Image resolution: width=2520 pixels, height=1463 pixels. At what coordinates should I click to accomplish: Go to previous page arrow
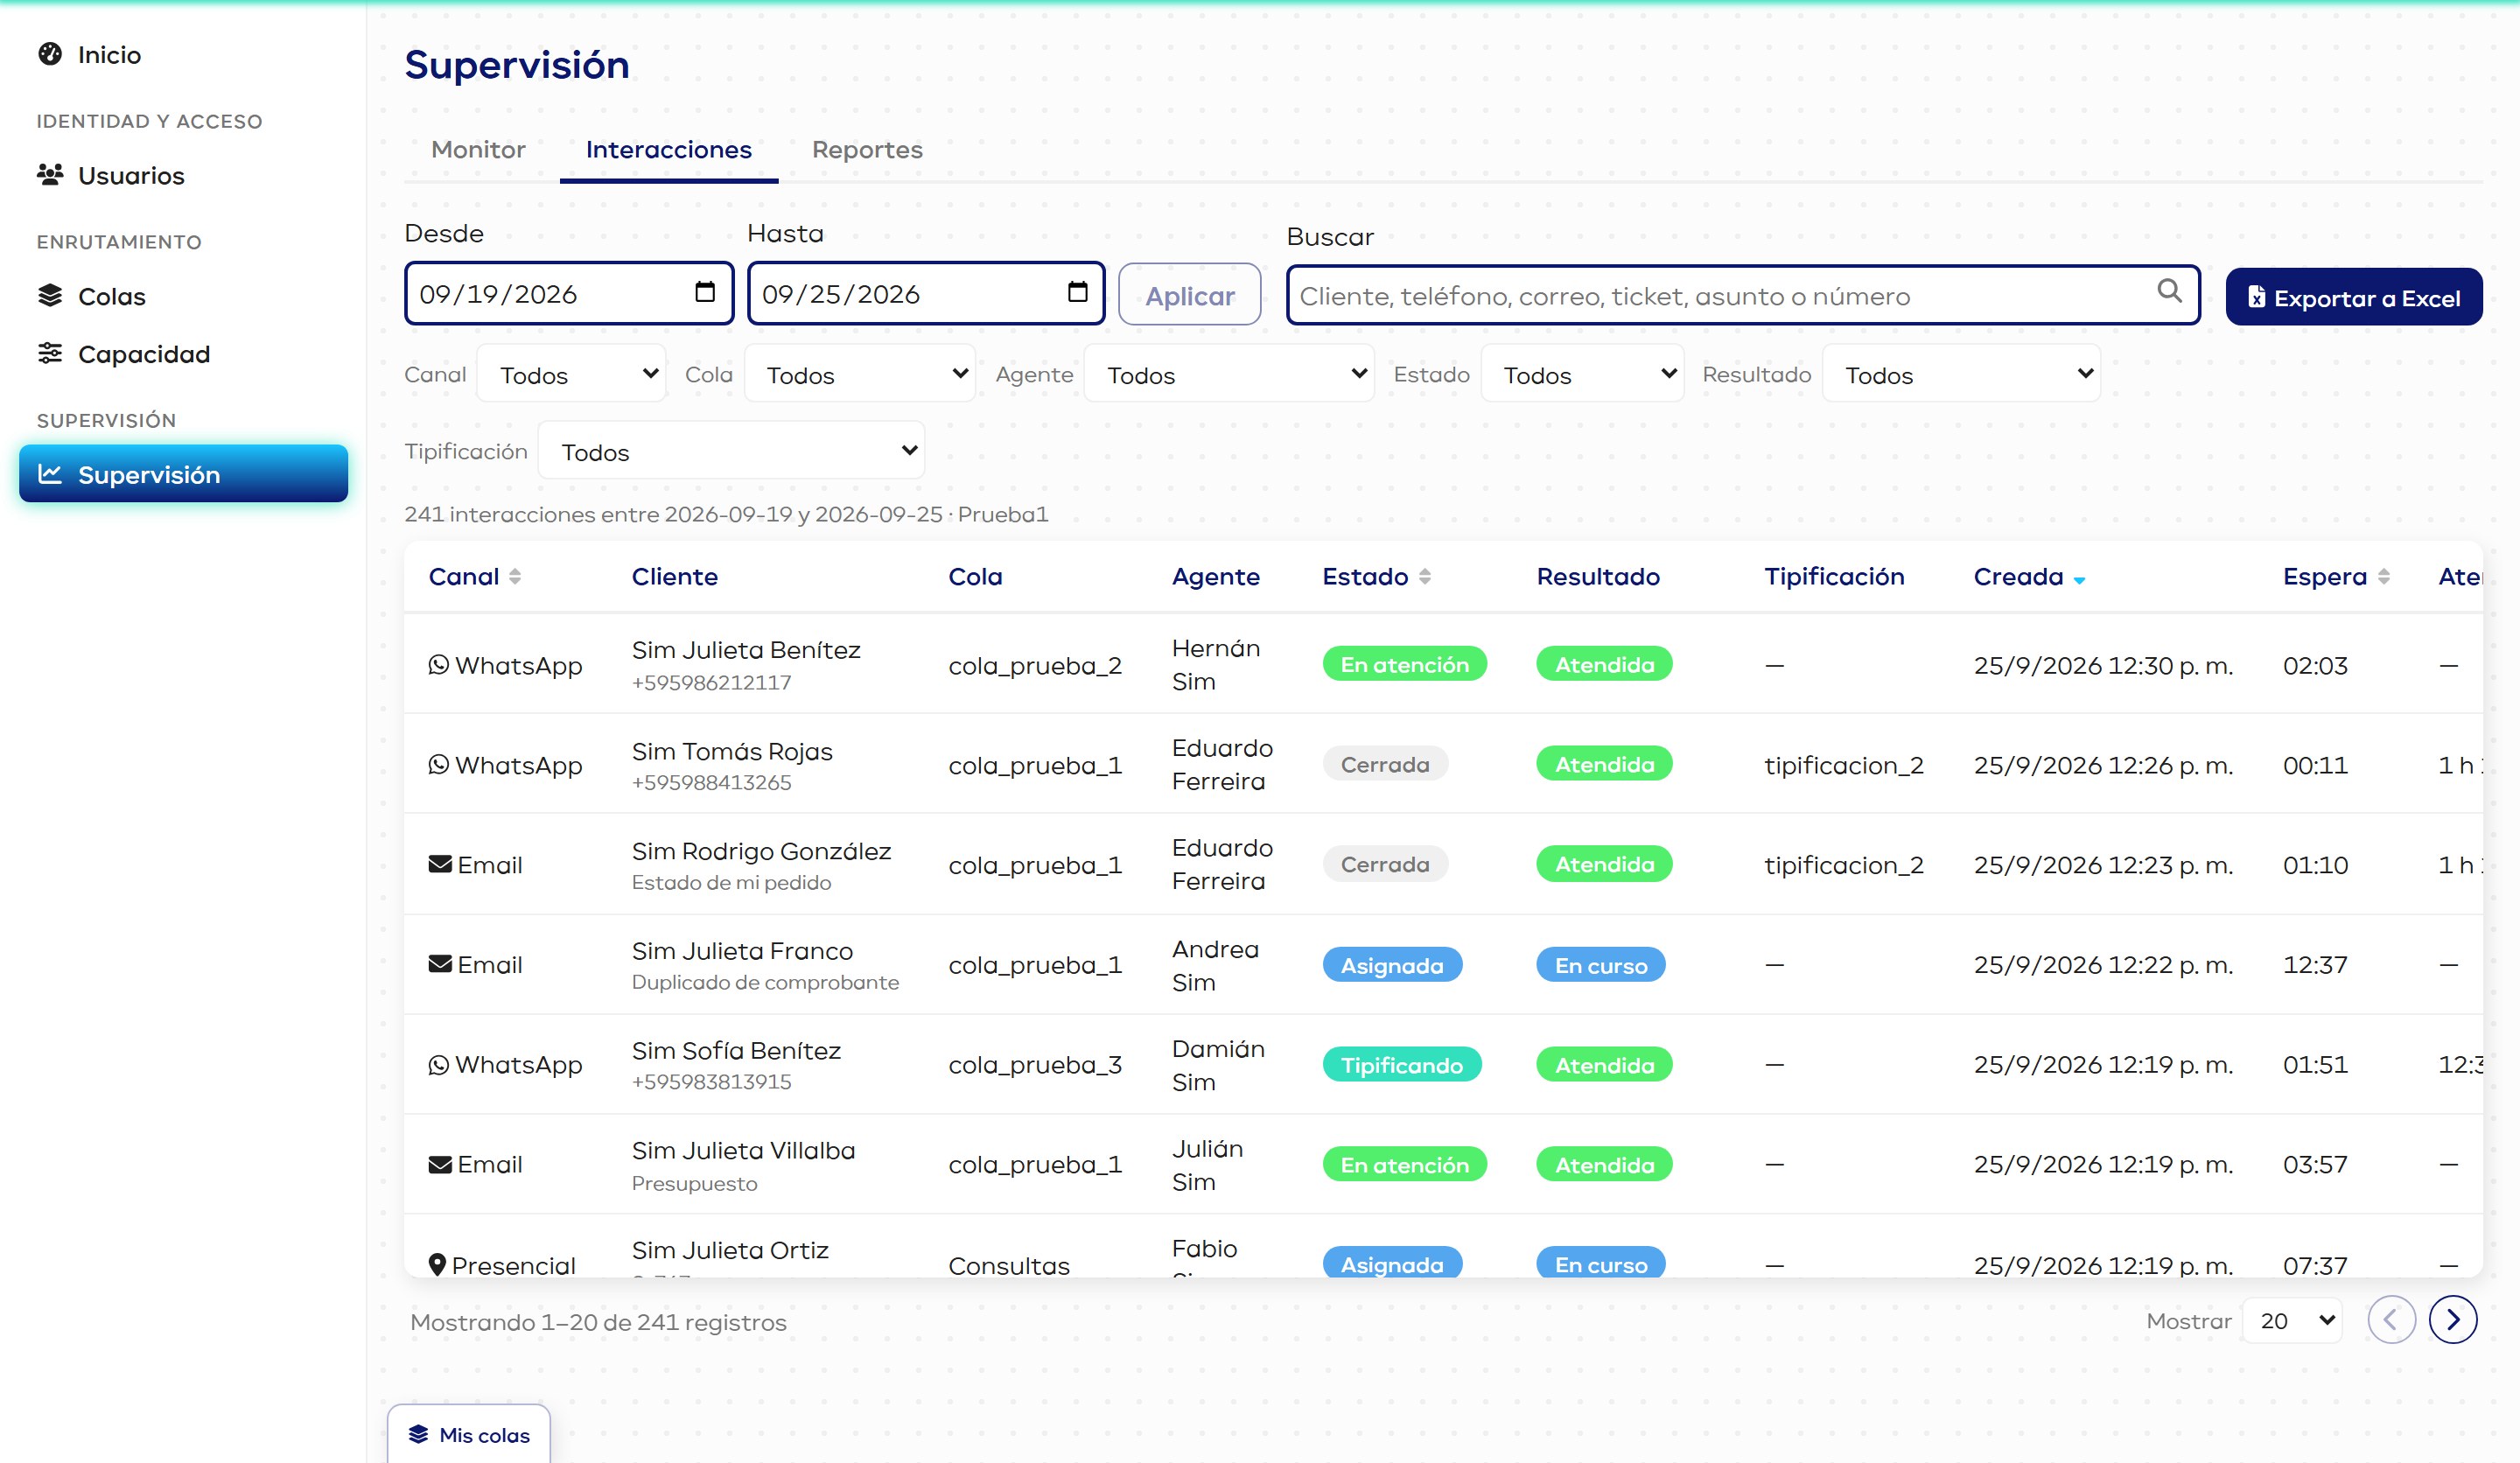pyautogui.click(x=2391, y=1320)
